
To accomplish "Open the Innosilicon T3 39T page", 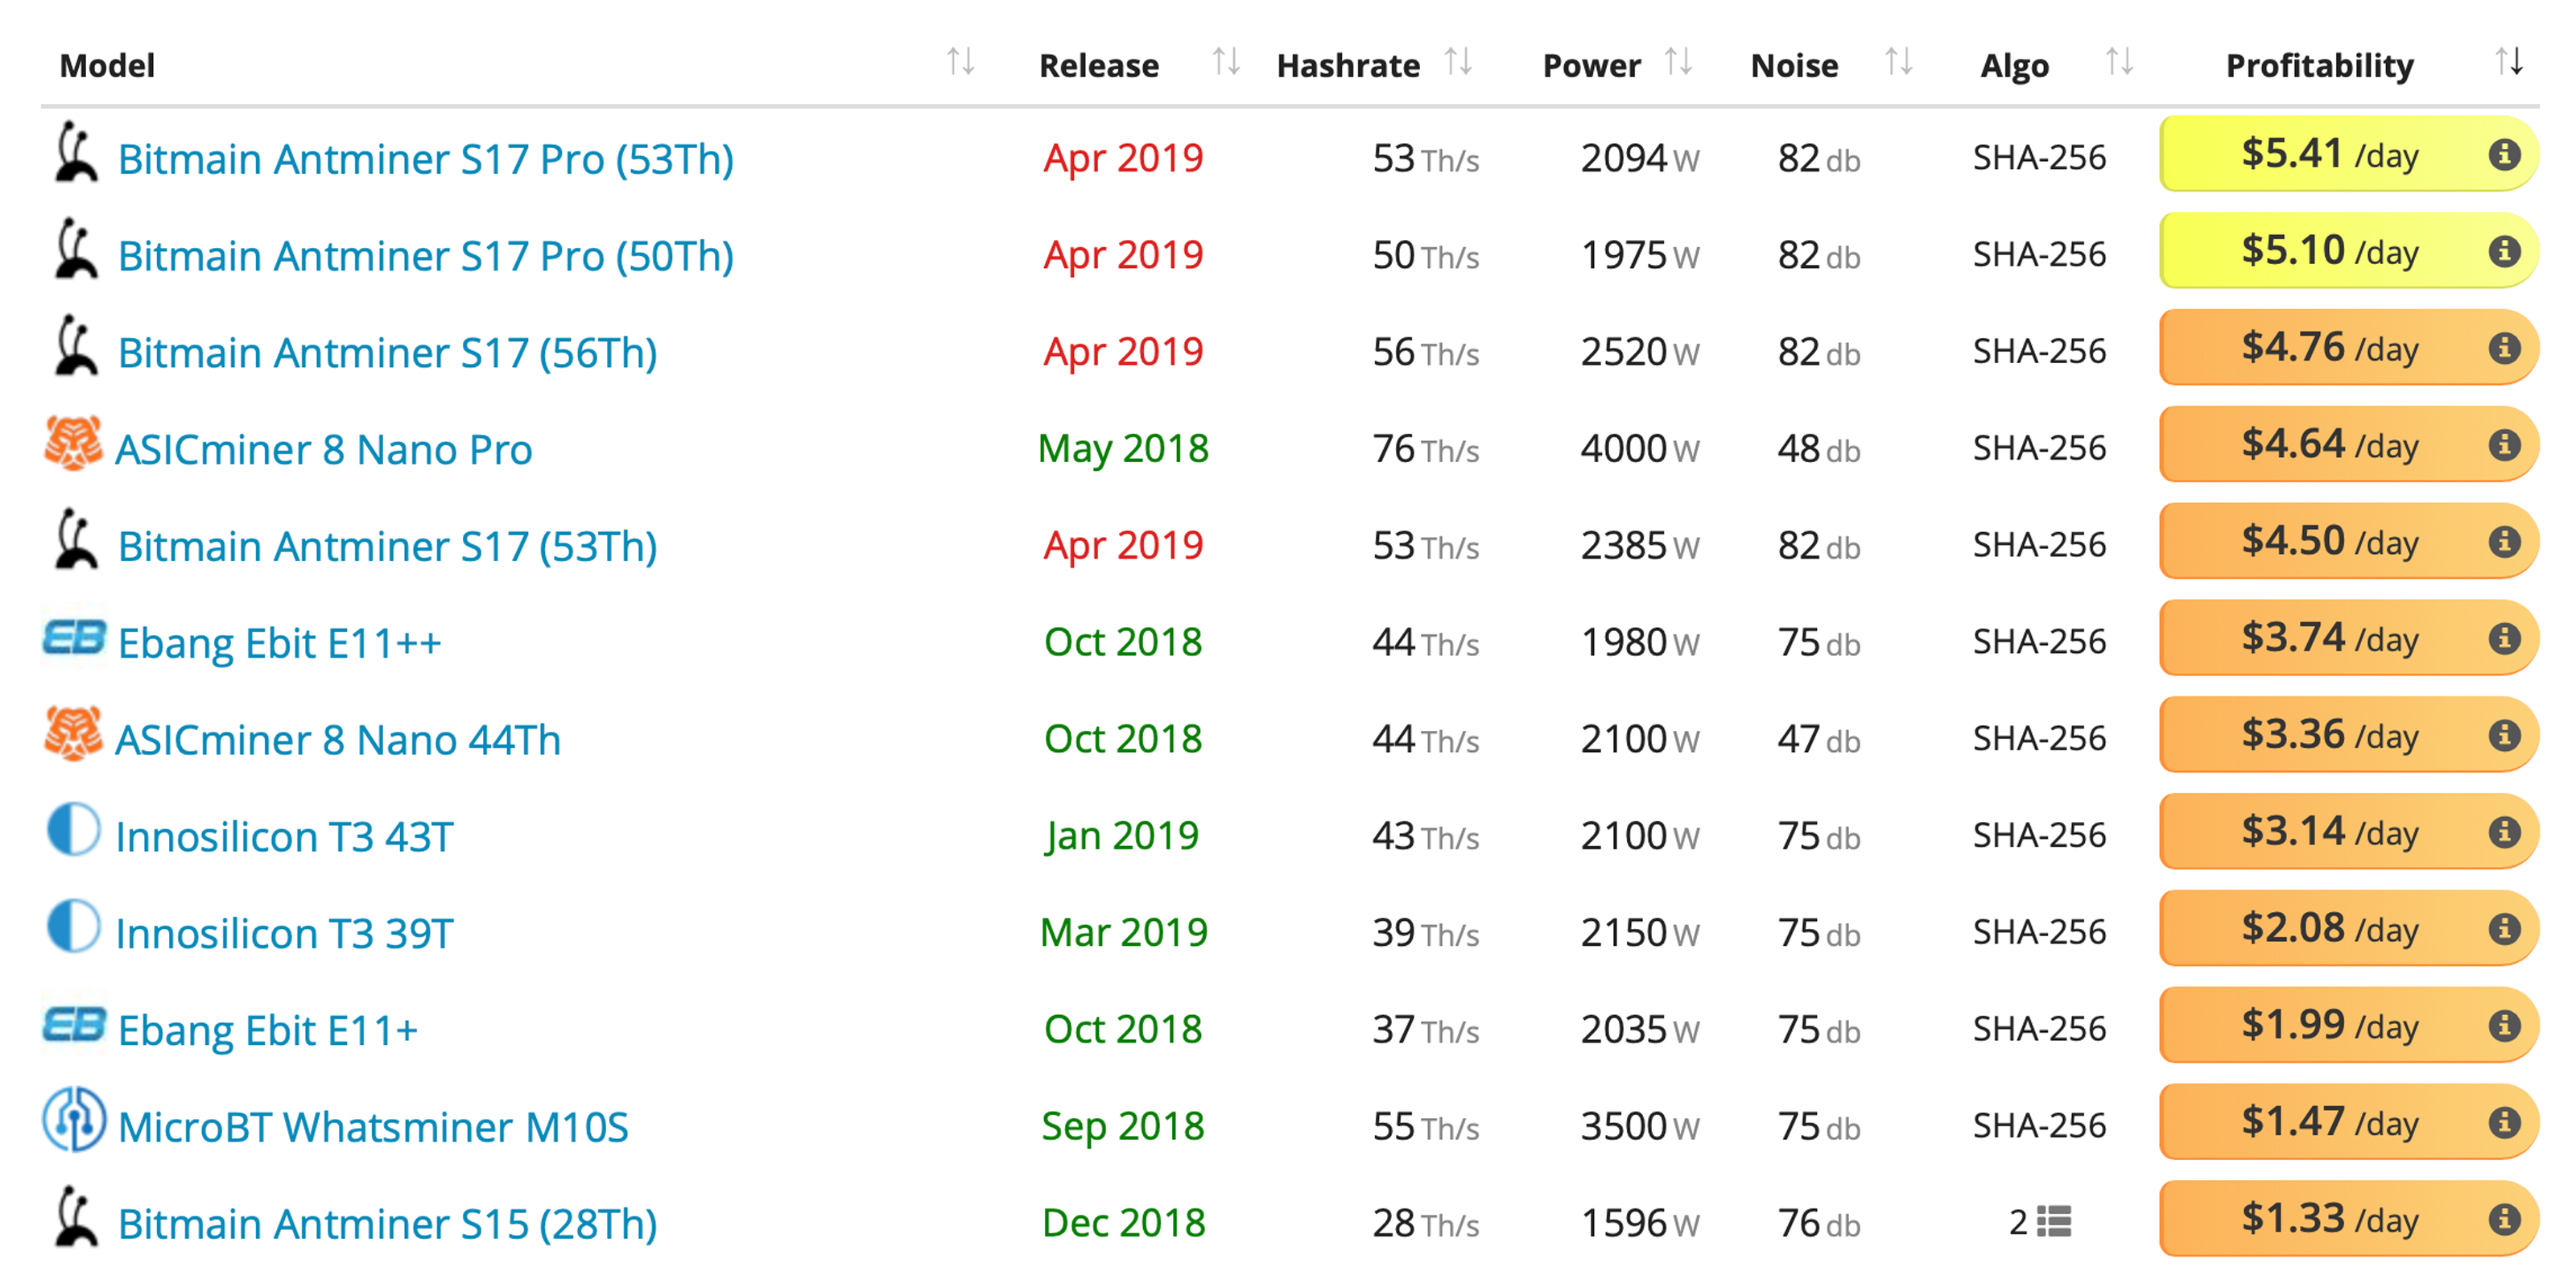I will tap(284, 931).
